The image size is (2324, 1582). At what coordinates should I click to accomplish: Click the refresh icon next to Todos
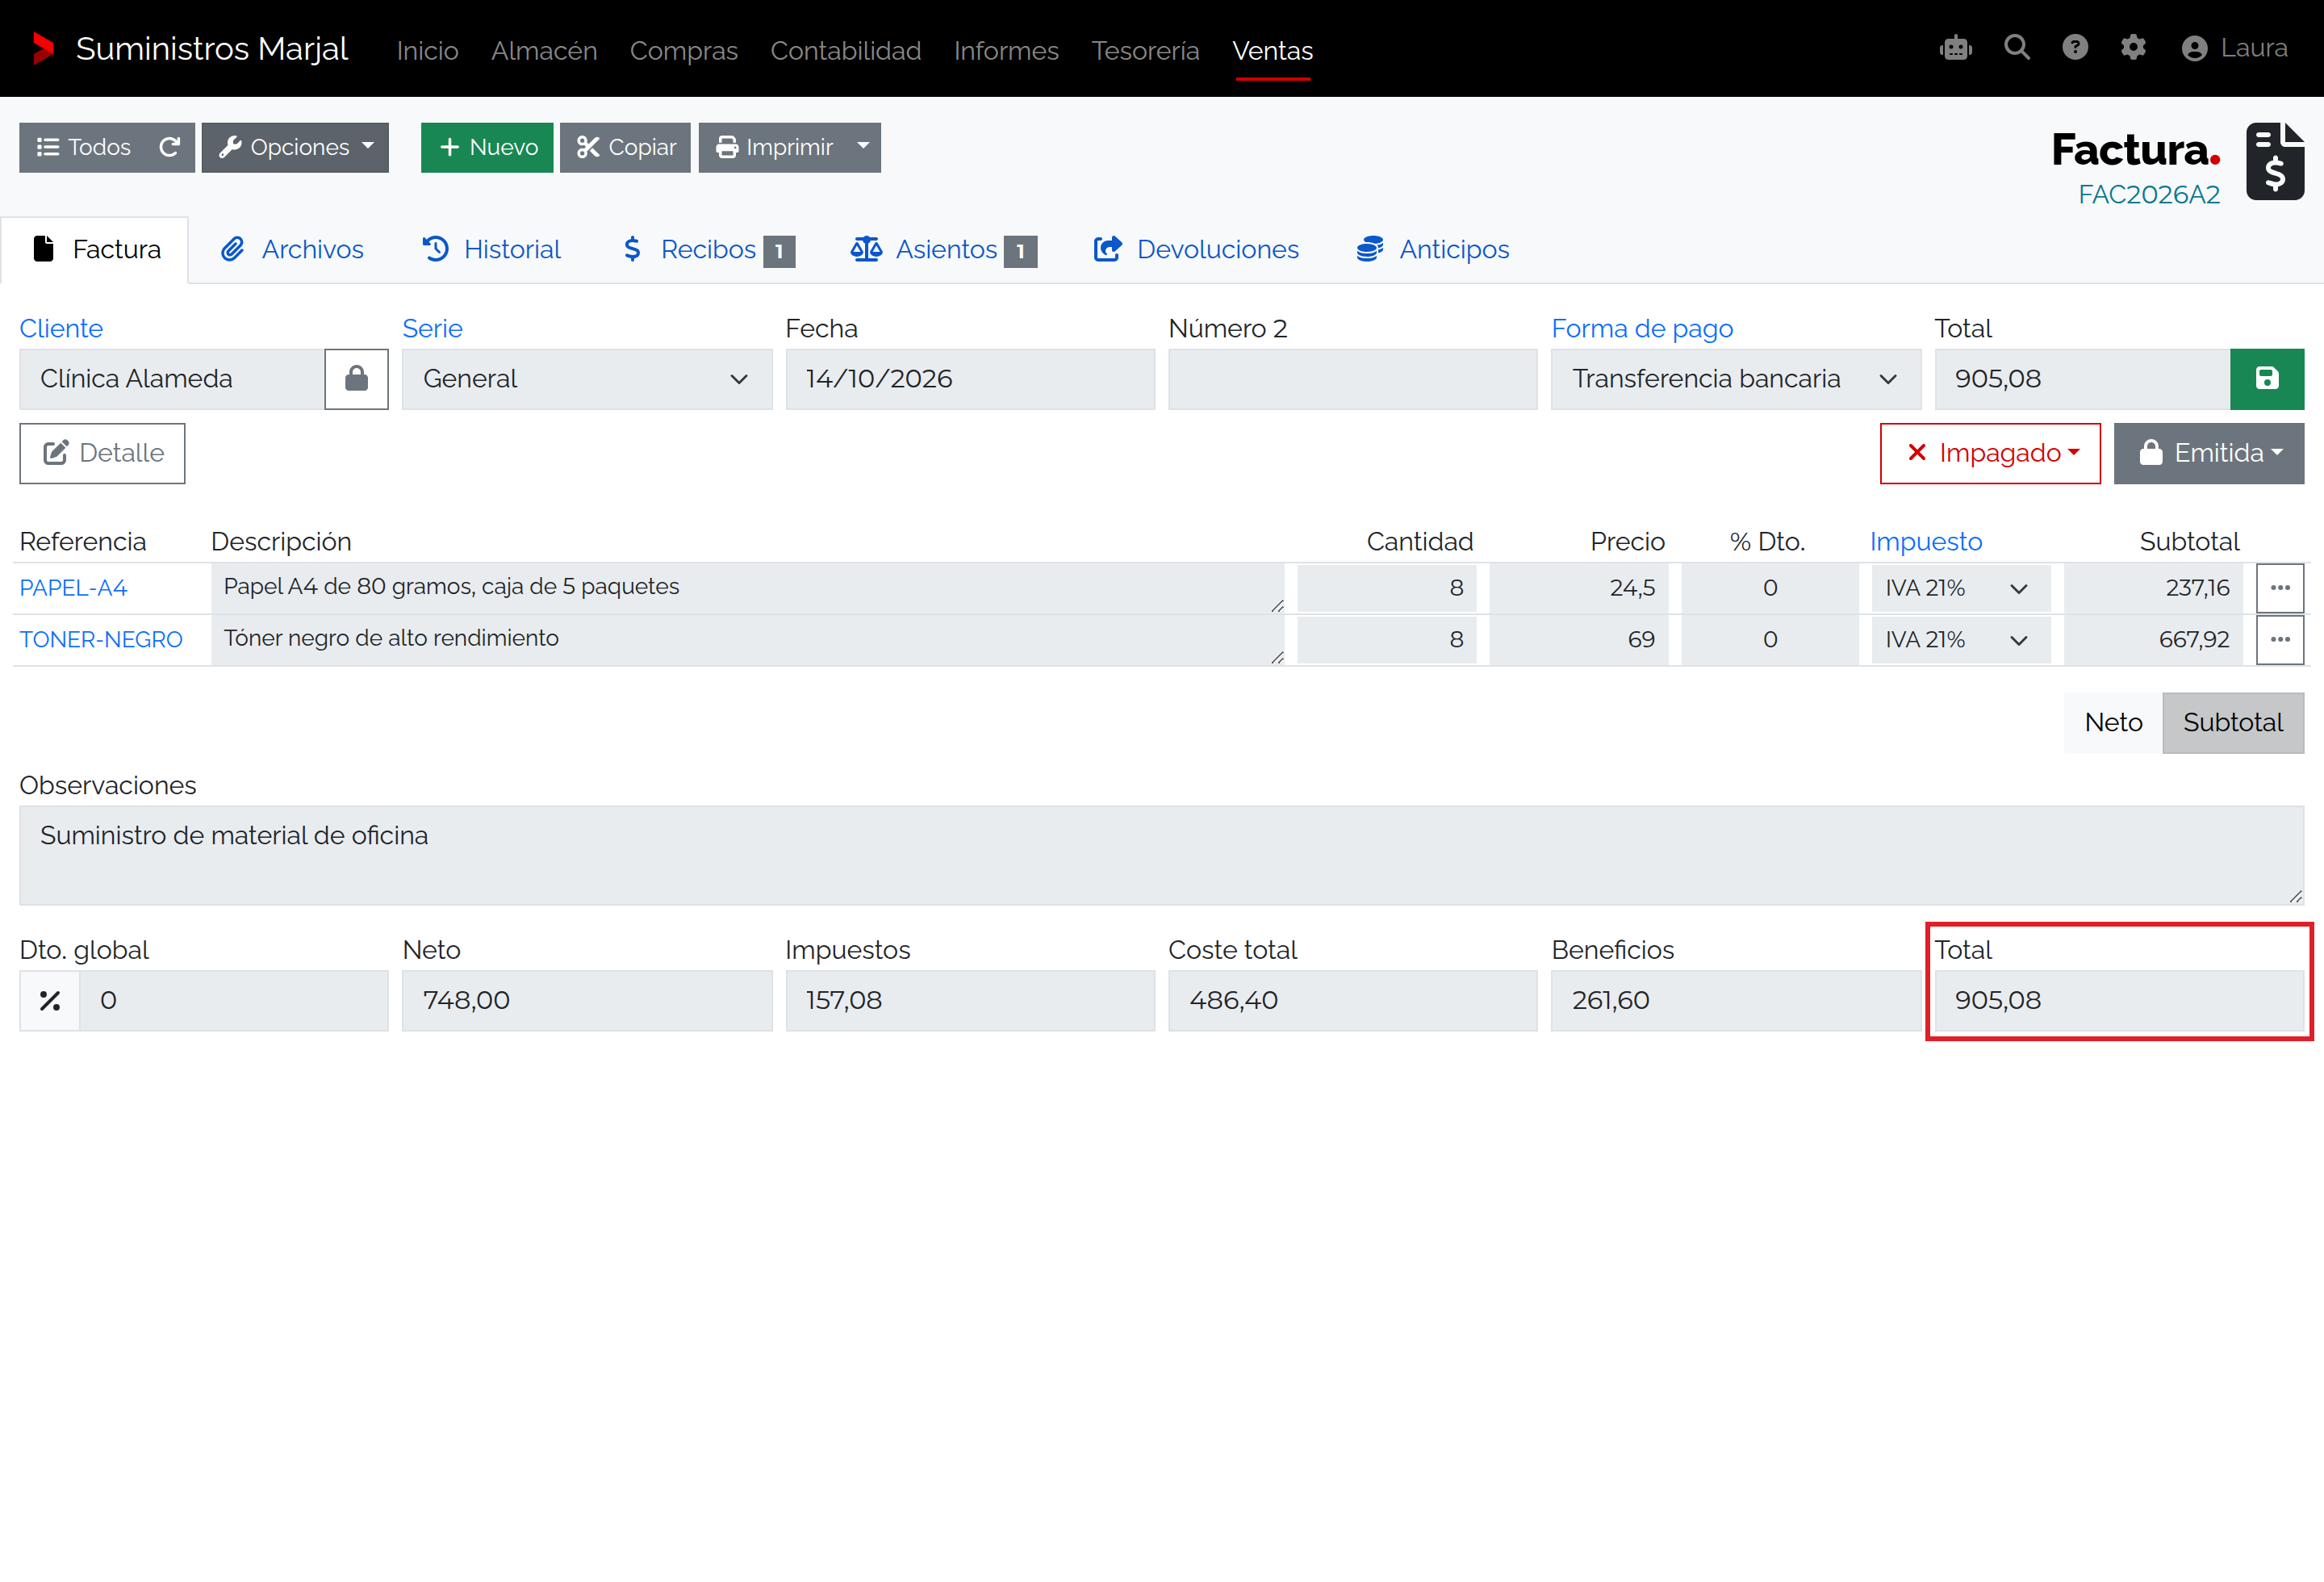(170, 147)
